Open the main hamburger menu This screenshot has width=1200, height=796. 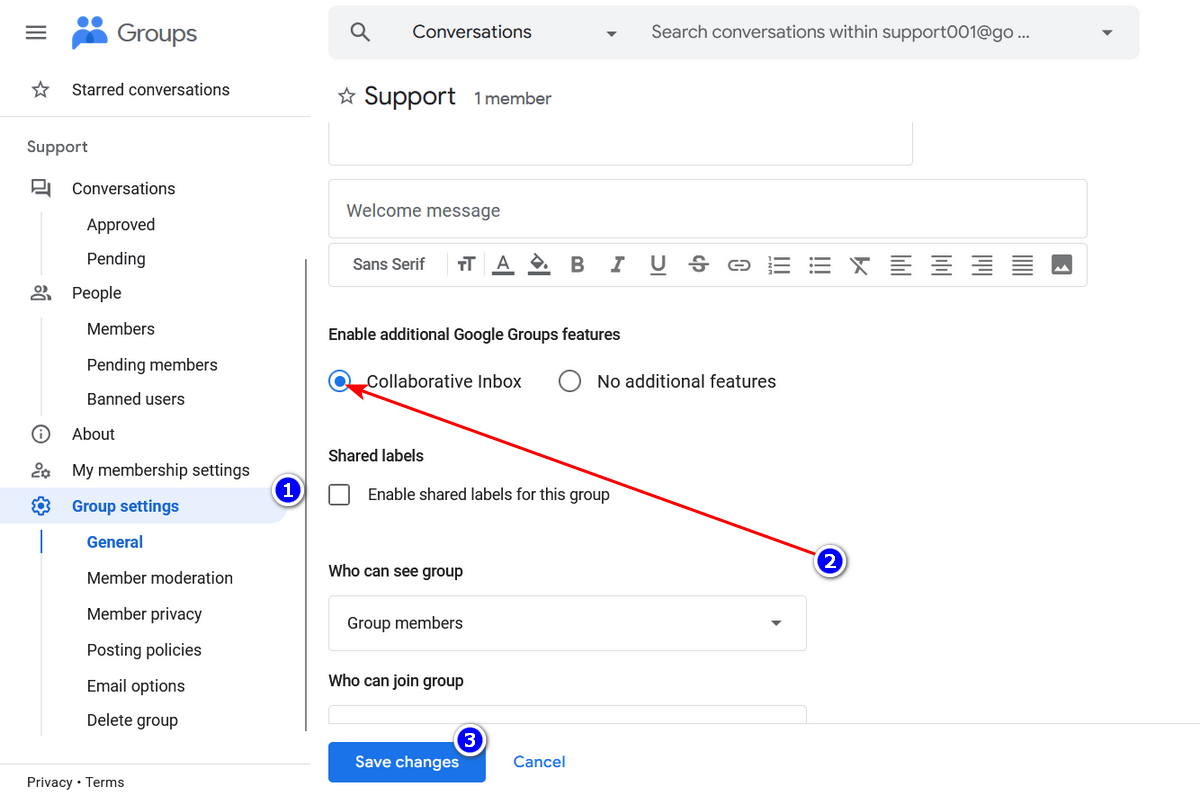point(36,33)
